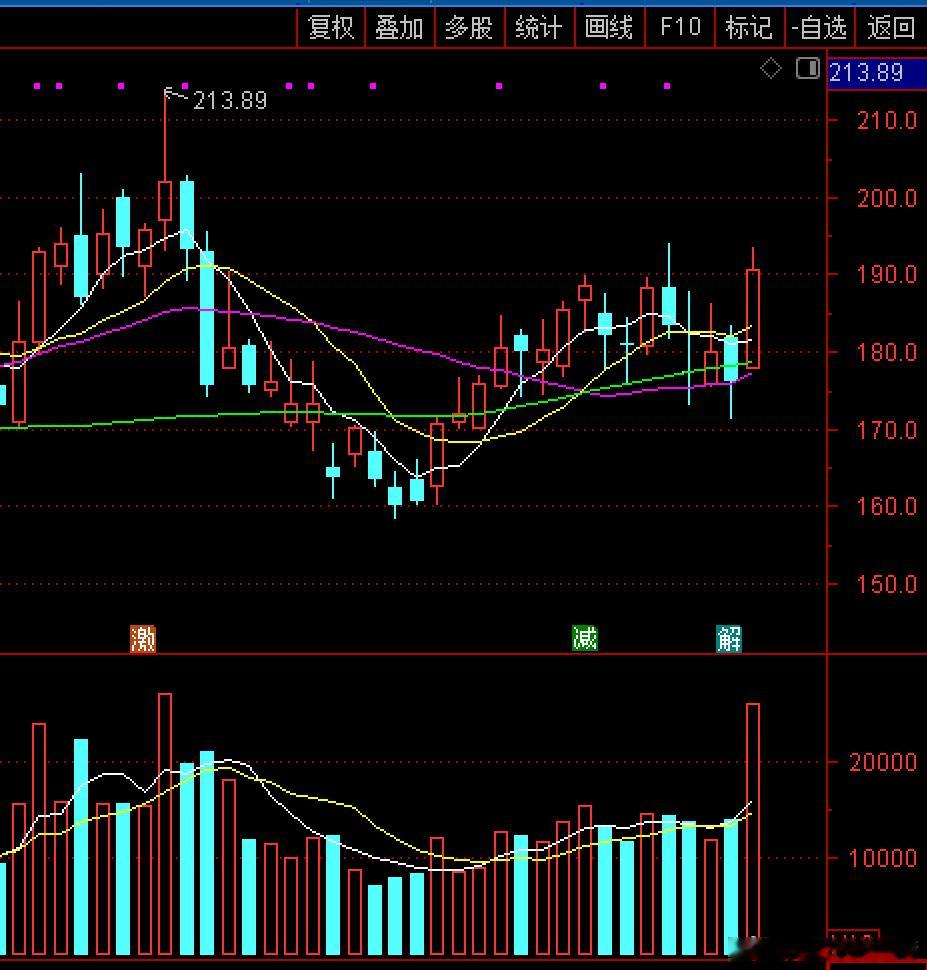The image size is (927, 970).
Task: Click the rightmost magenta info dot
Action: pyautogui.click(x=666, y=86)
